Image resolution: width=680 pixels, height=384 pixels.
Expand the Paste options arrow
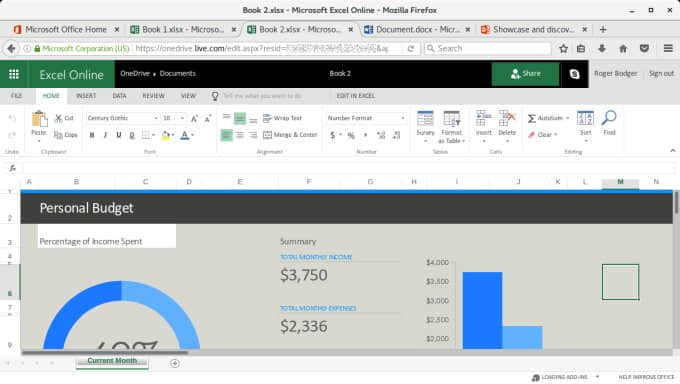[39, 141]
